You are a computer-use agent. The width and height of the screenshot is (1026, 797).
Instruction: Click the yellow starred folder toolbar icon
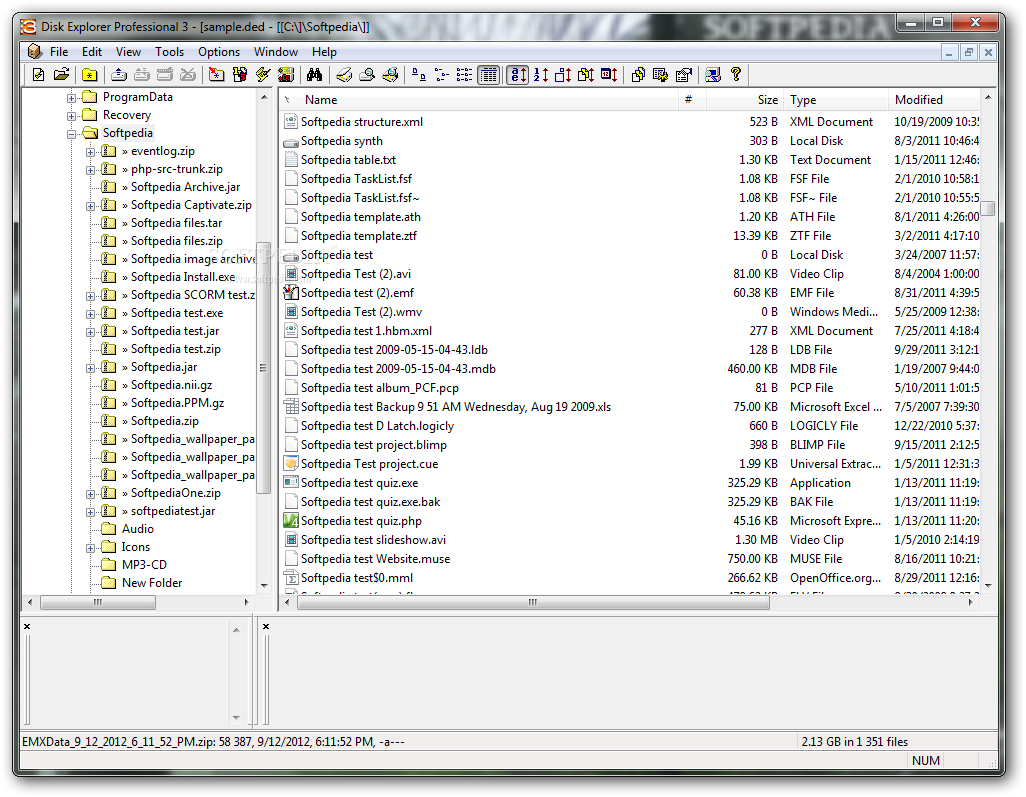pos(90,75)
